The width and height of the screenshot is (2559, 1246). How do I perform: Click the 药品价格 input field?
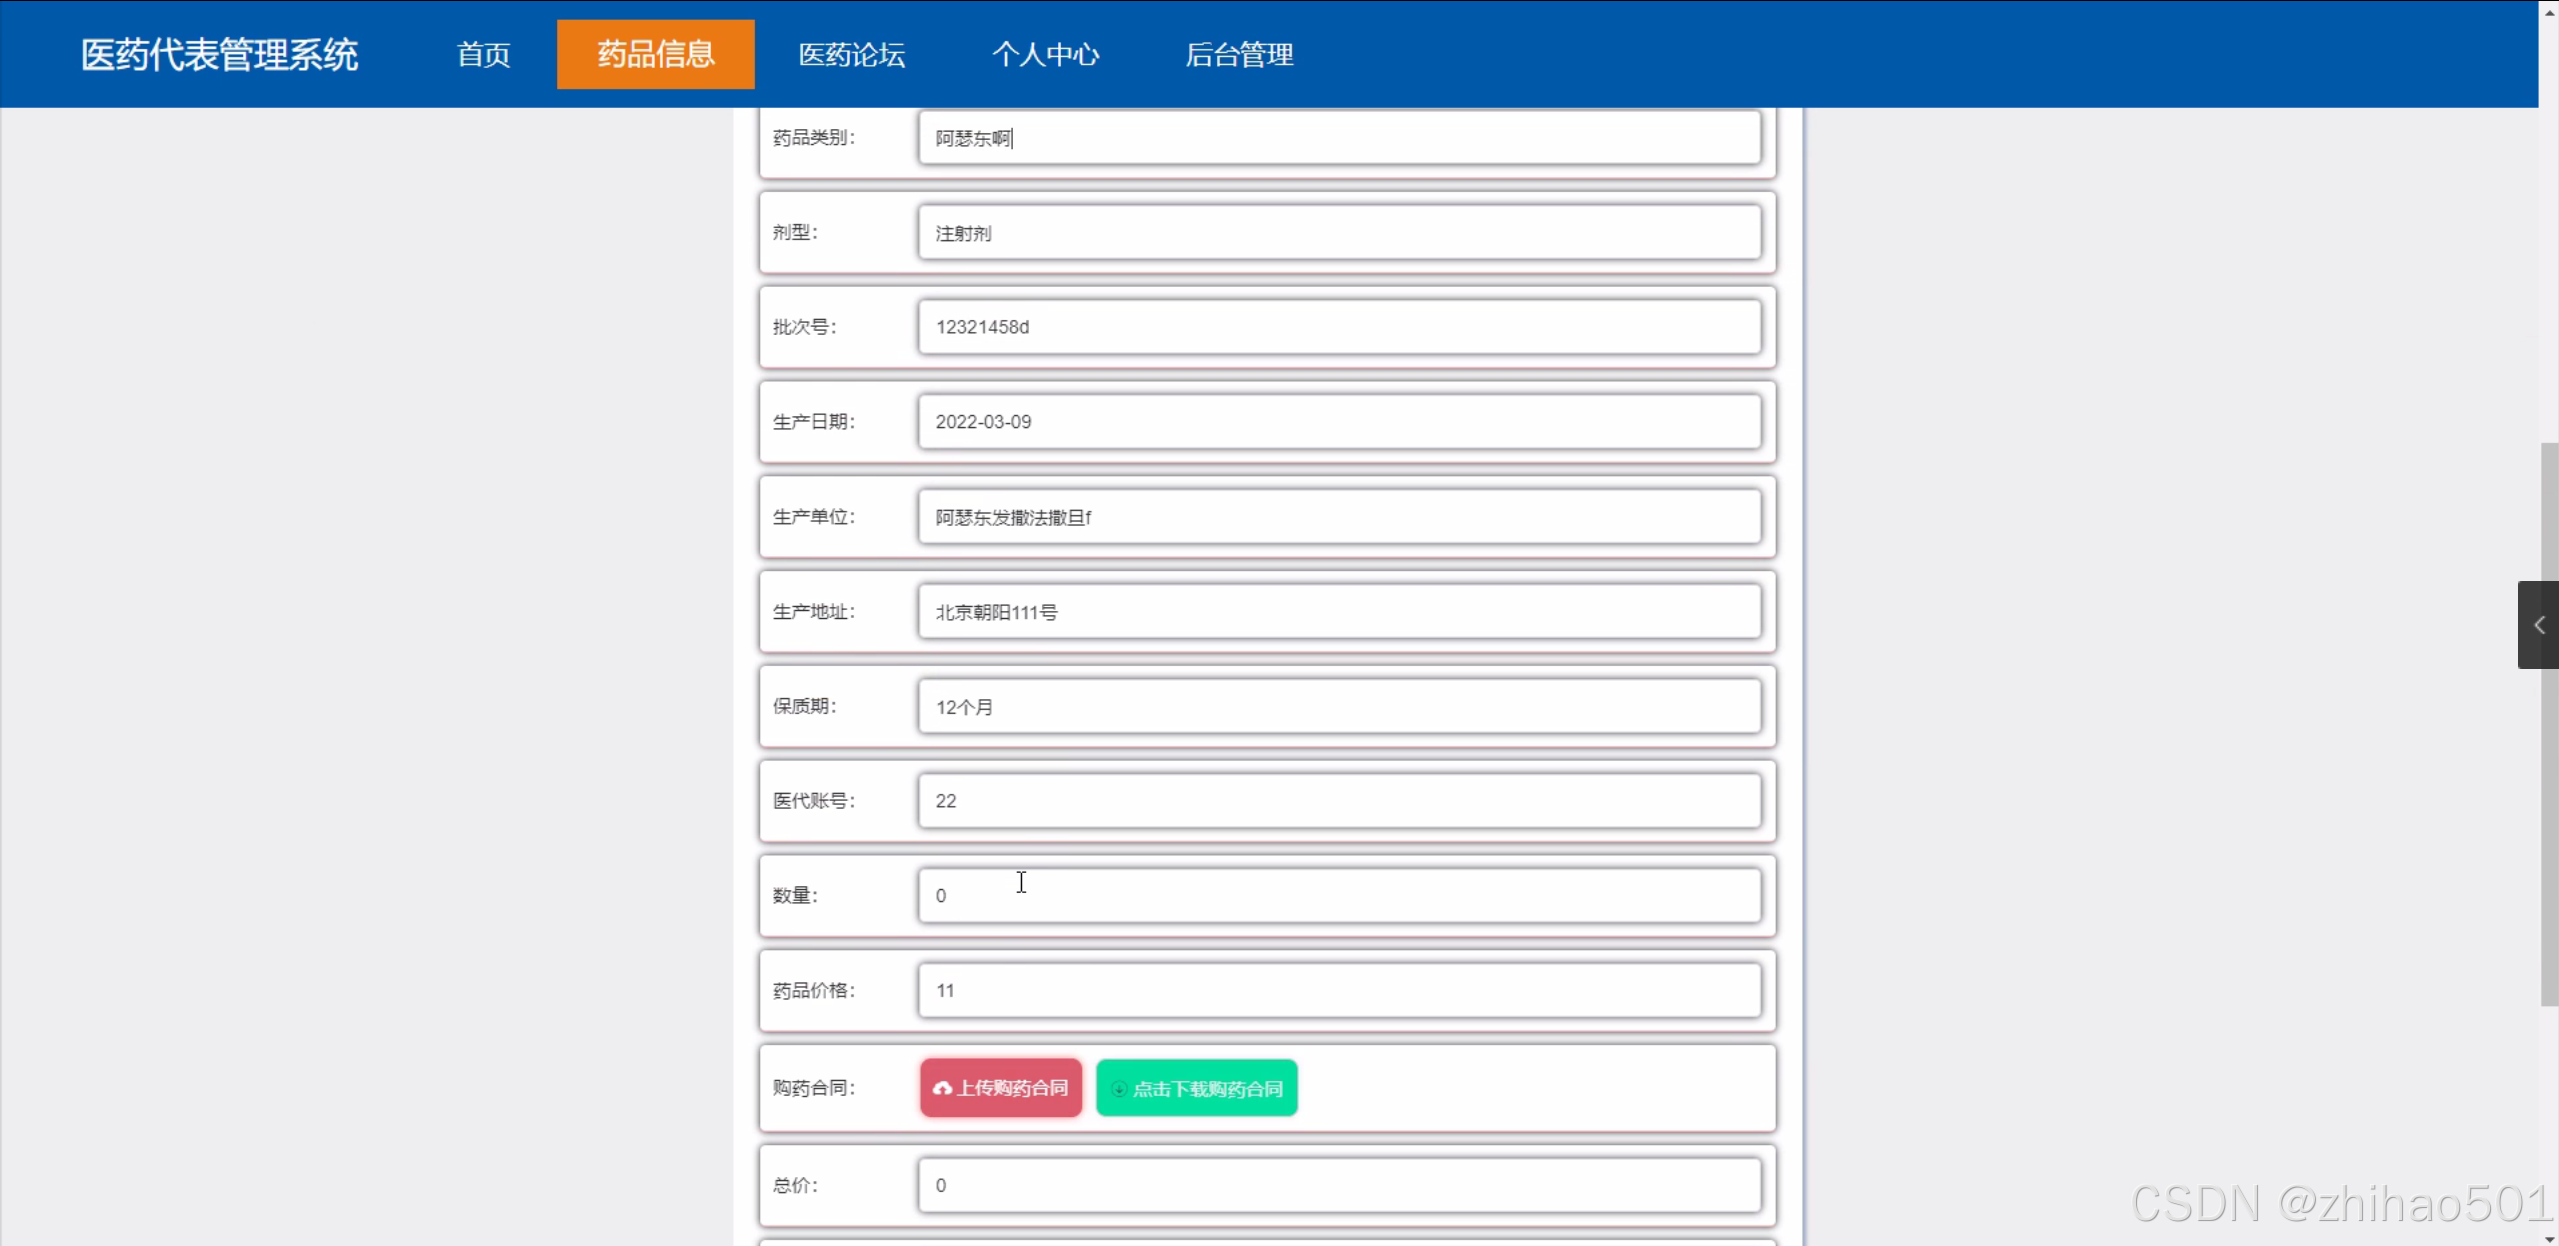tap(1339, 990)
